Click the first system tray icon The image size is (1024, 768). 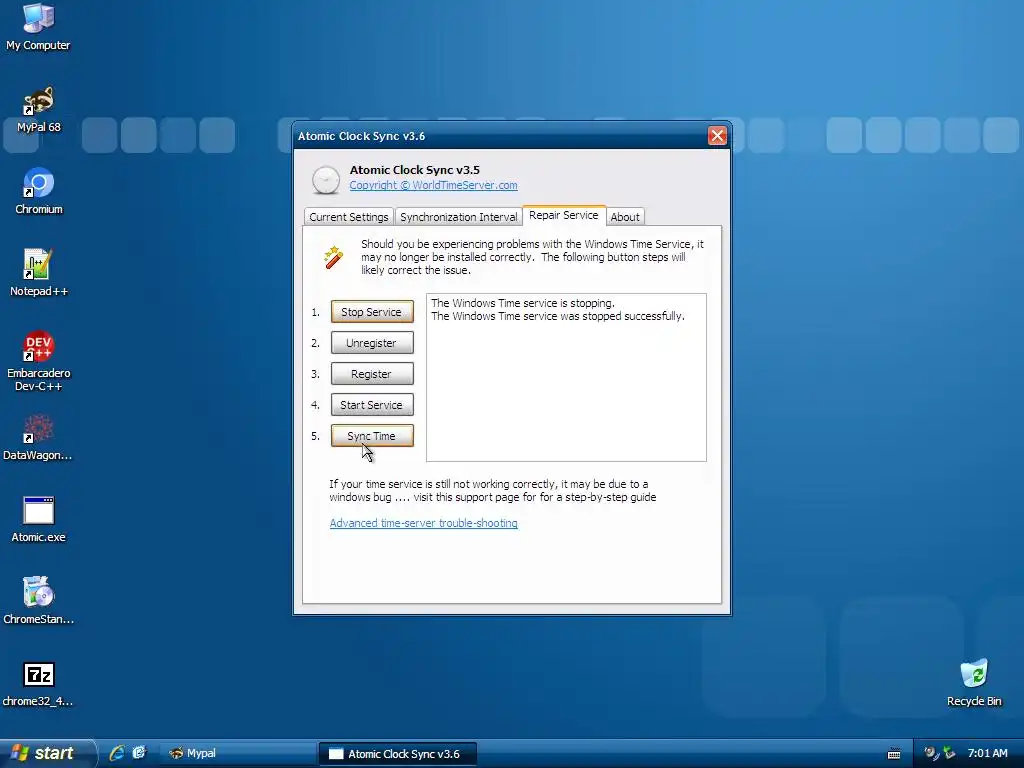click(931, 753)
